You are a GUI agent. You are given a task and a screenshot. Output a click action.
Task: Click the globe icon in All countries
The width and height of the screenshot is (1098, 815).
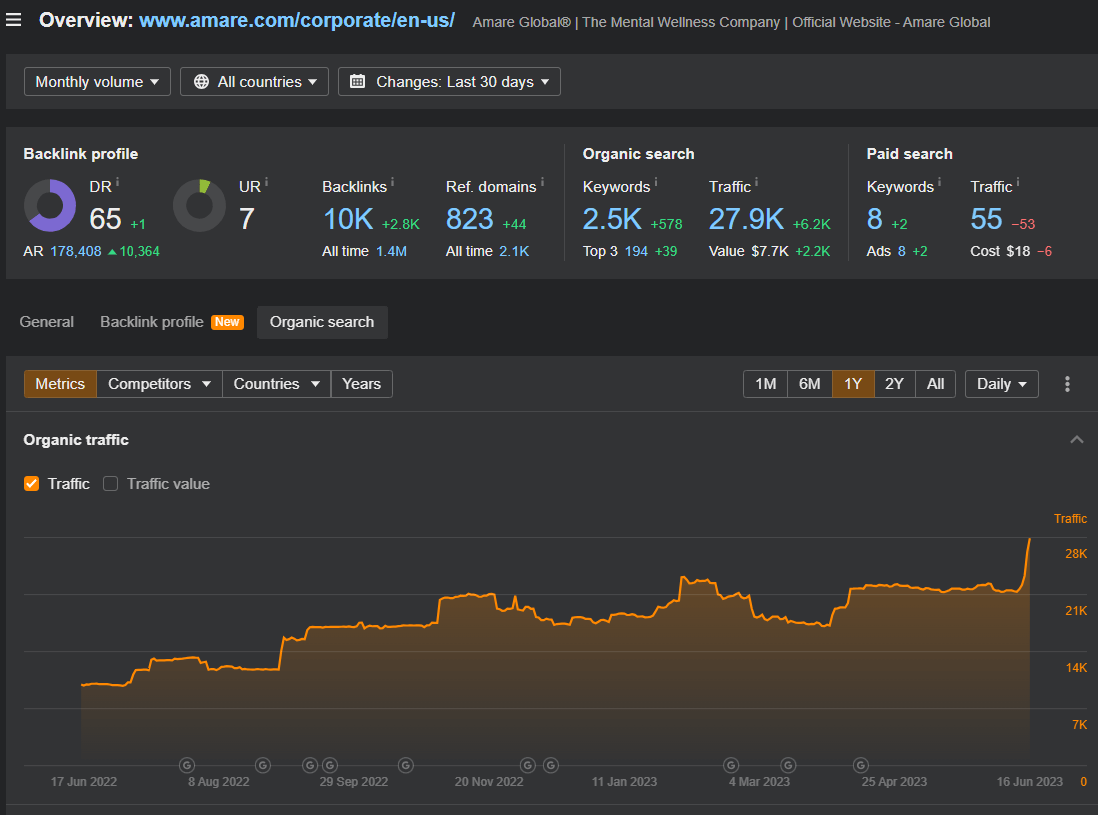tap(202, 82)
